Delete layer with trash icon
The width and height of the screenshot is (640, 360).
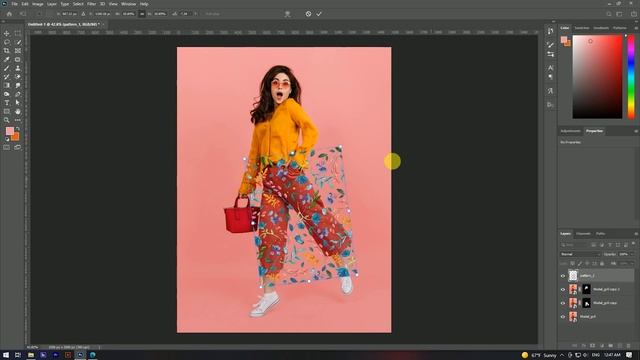[629, 346]
